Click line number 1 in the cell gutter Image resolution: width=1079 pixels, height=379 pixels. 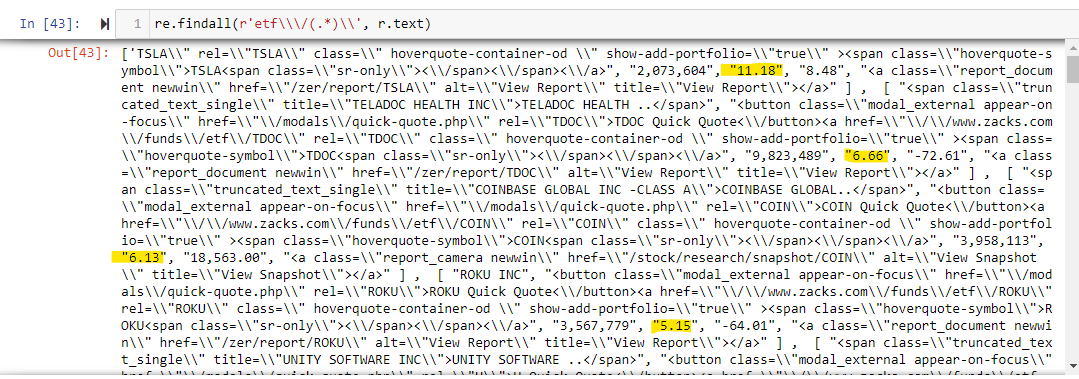point(138,24)
